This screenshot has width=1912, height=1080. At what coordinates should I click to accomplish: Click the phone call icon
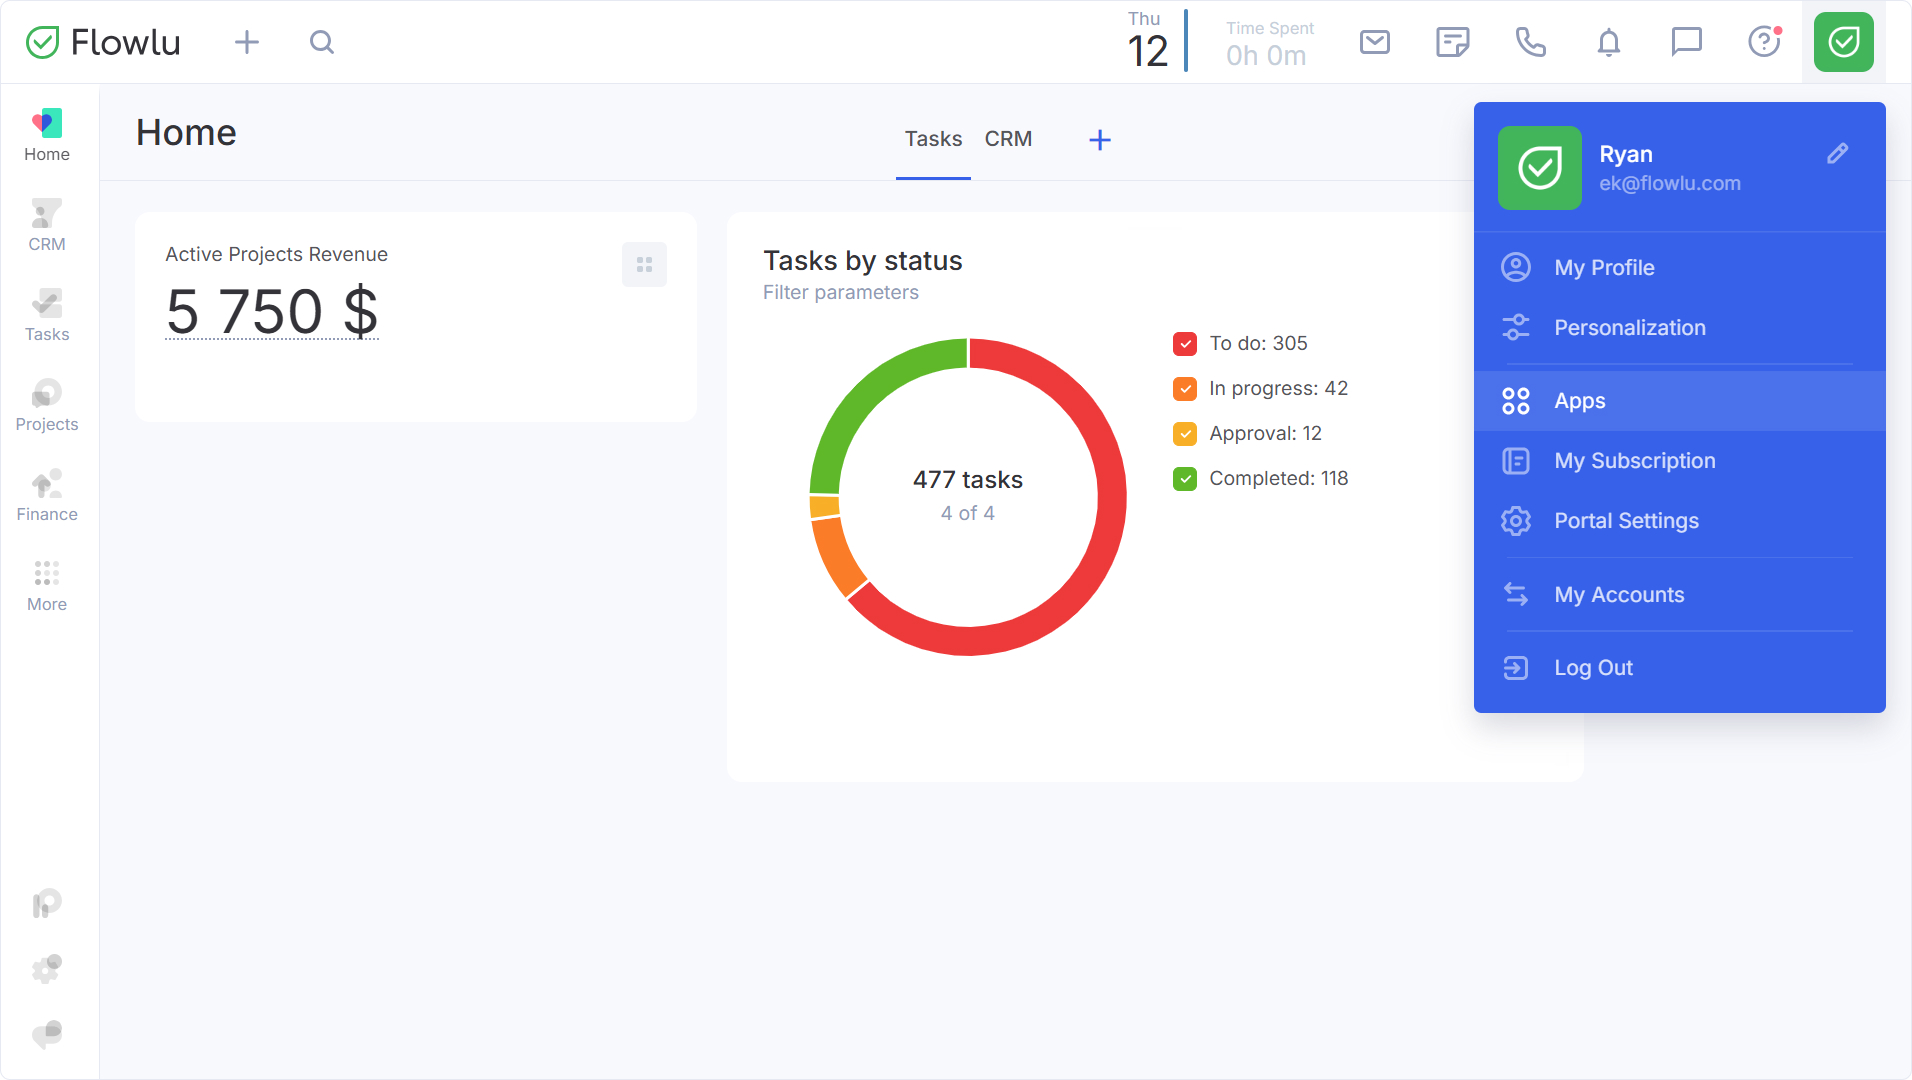click(x=1530, y=42)
